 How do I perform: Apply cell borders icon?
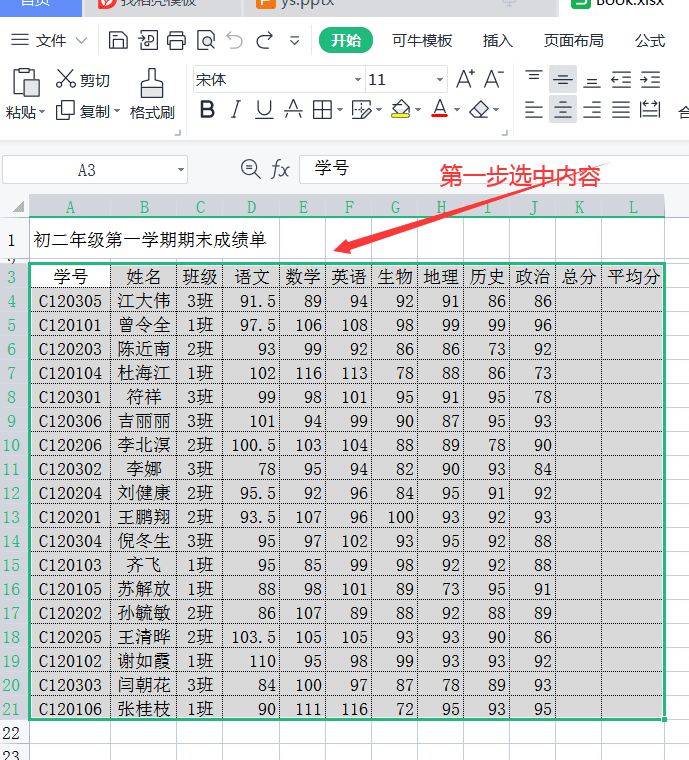[322, 110]
